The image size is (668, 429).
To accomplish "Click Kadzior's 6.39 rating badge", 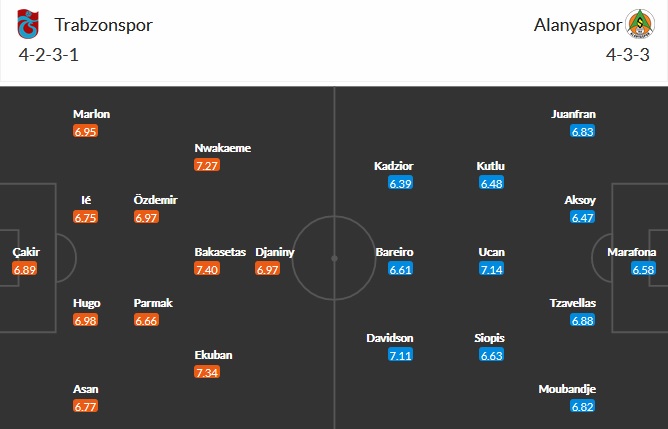I will click(x=401, y=183).
